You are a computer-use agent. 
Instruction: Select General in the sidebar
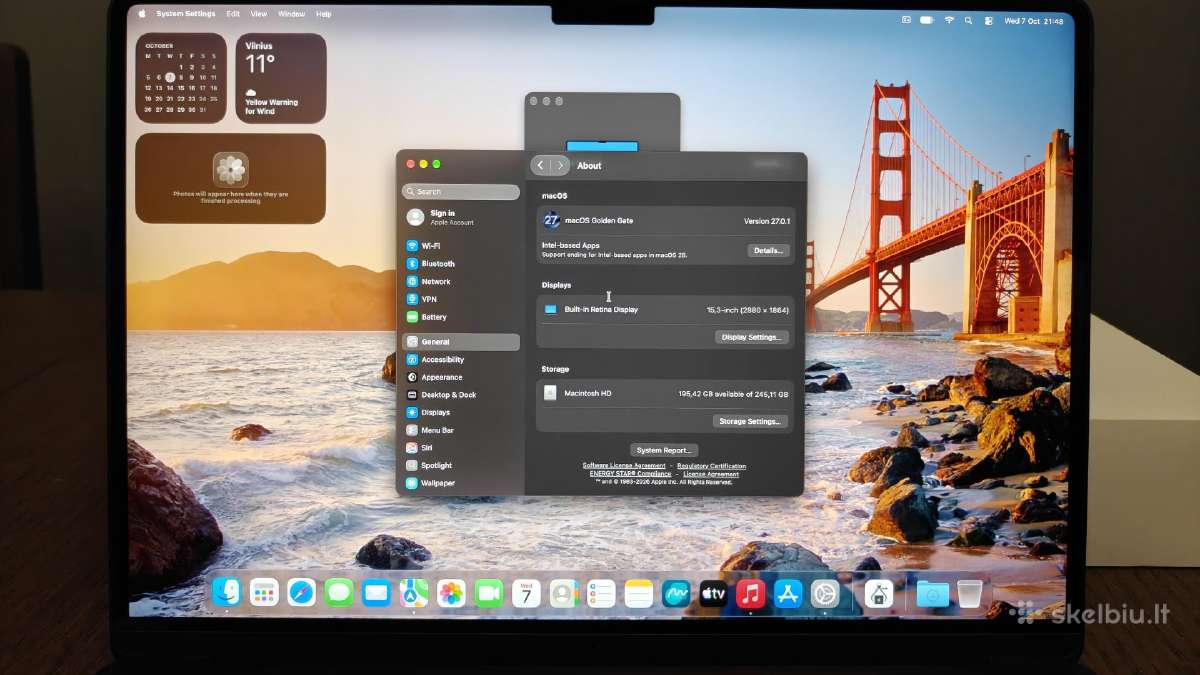461,342
